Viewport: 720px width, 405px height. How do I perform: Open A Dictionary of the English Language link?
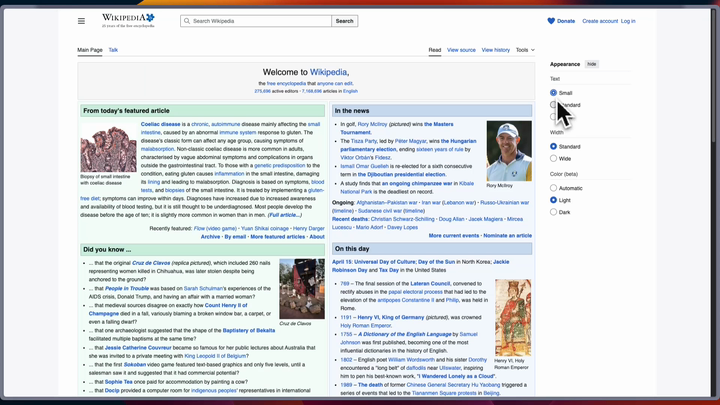tap(405, 334)
